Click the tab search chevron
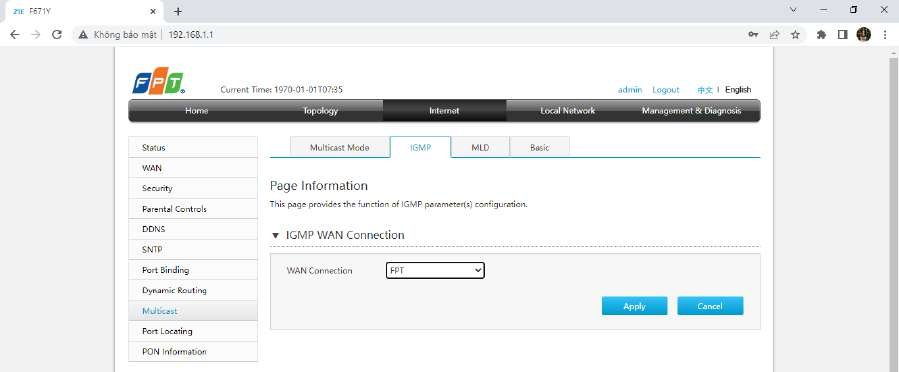The width and height of the screenshot is (899, 372). (794, 10)
